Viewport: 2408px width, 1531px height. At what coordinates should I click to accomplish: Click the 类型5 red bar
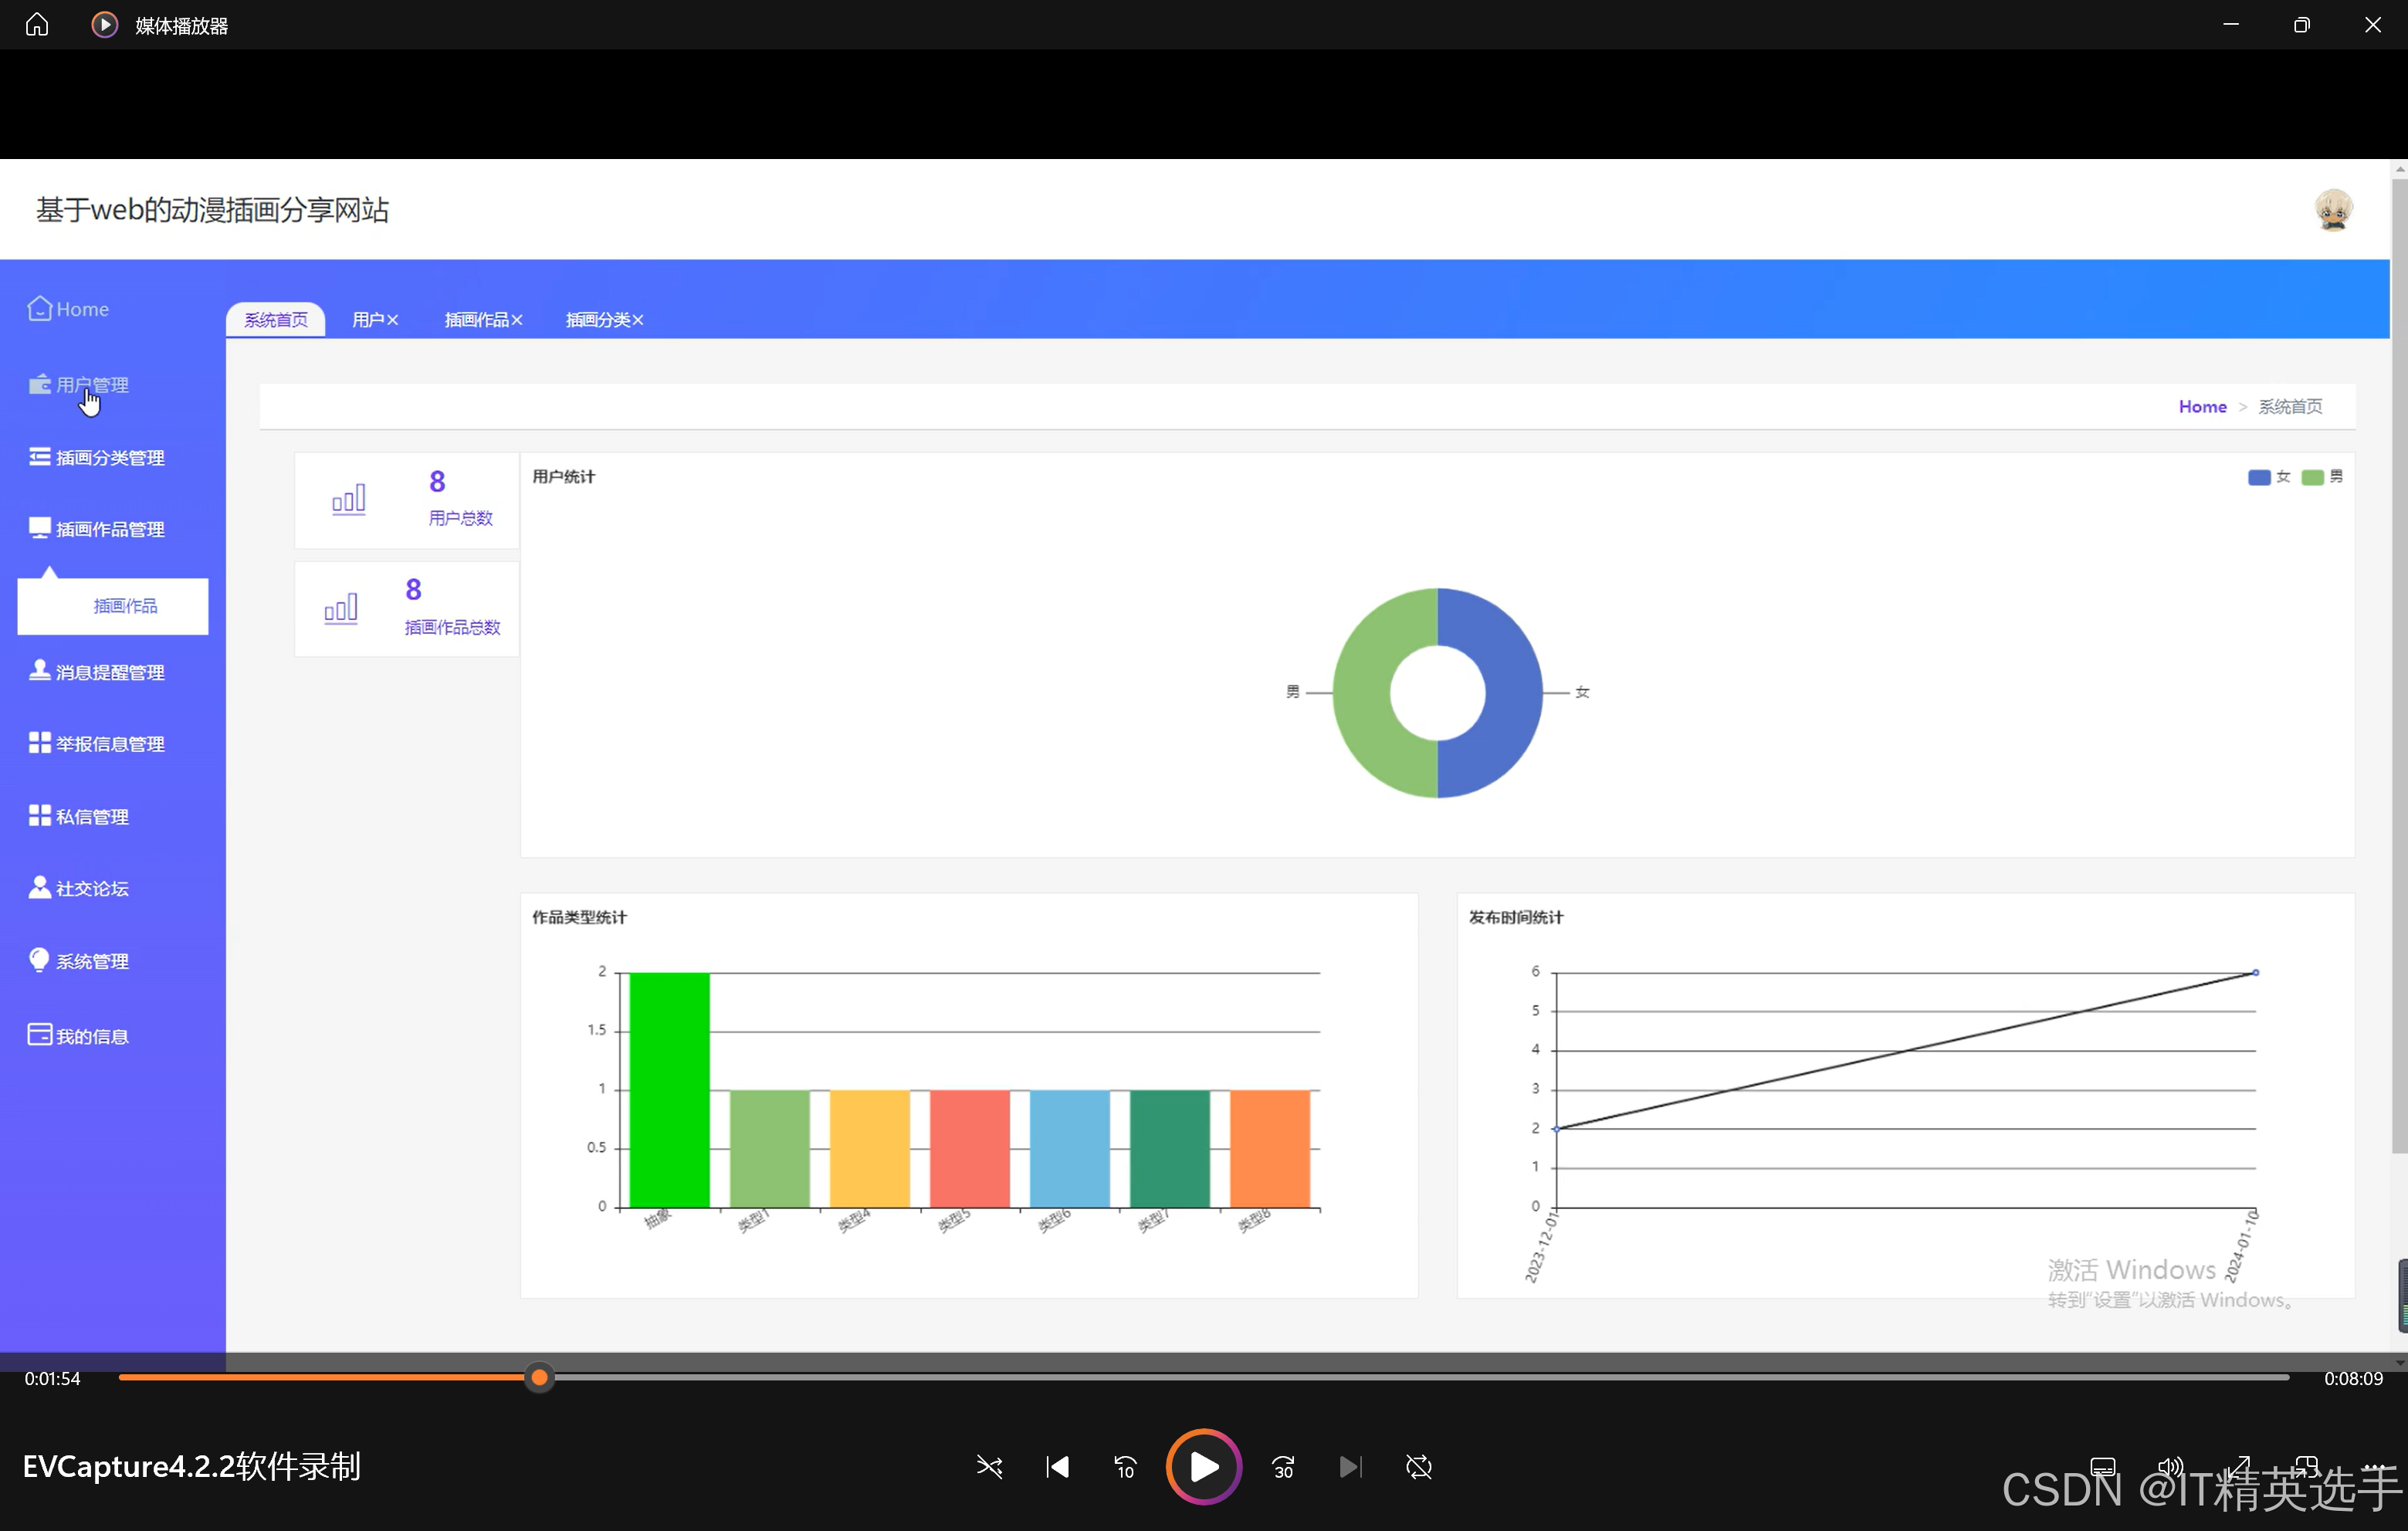(x=970, y=1149)
